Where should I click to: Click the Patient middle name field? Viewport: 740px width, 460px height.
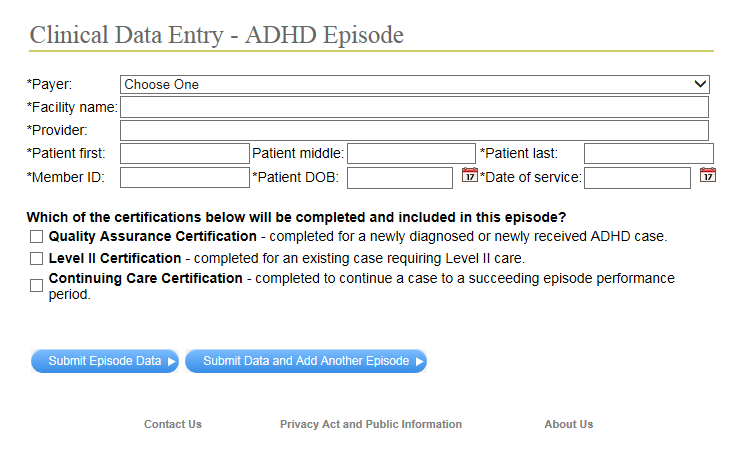pyautogui.click(x=411, y=153)
